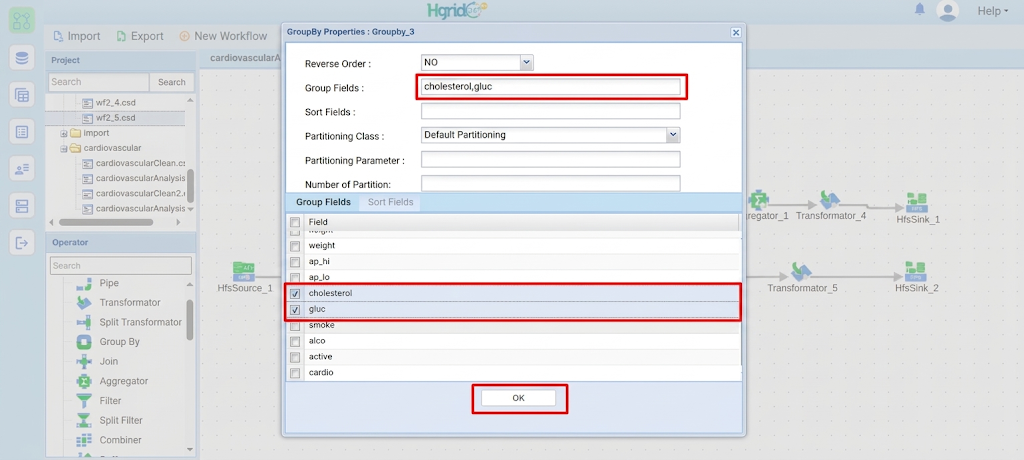Open the Help menu dropdown
The width and height of the screenshot is (1024, 460).
992,10
